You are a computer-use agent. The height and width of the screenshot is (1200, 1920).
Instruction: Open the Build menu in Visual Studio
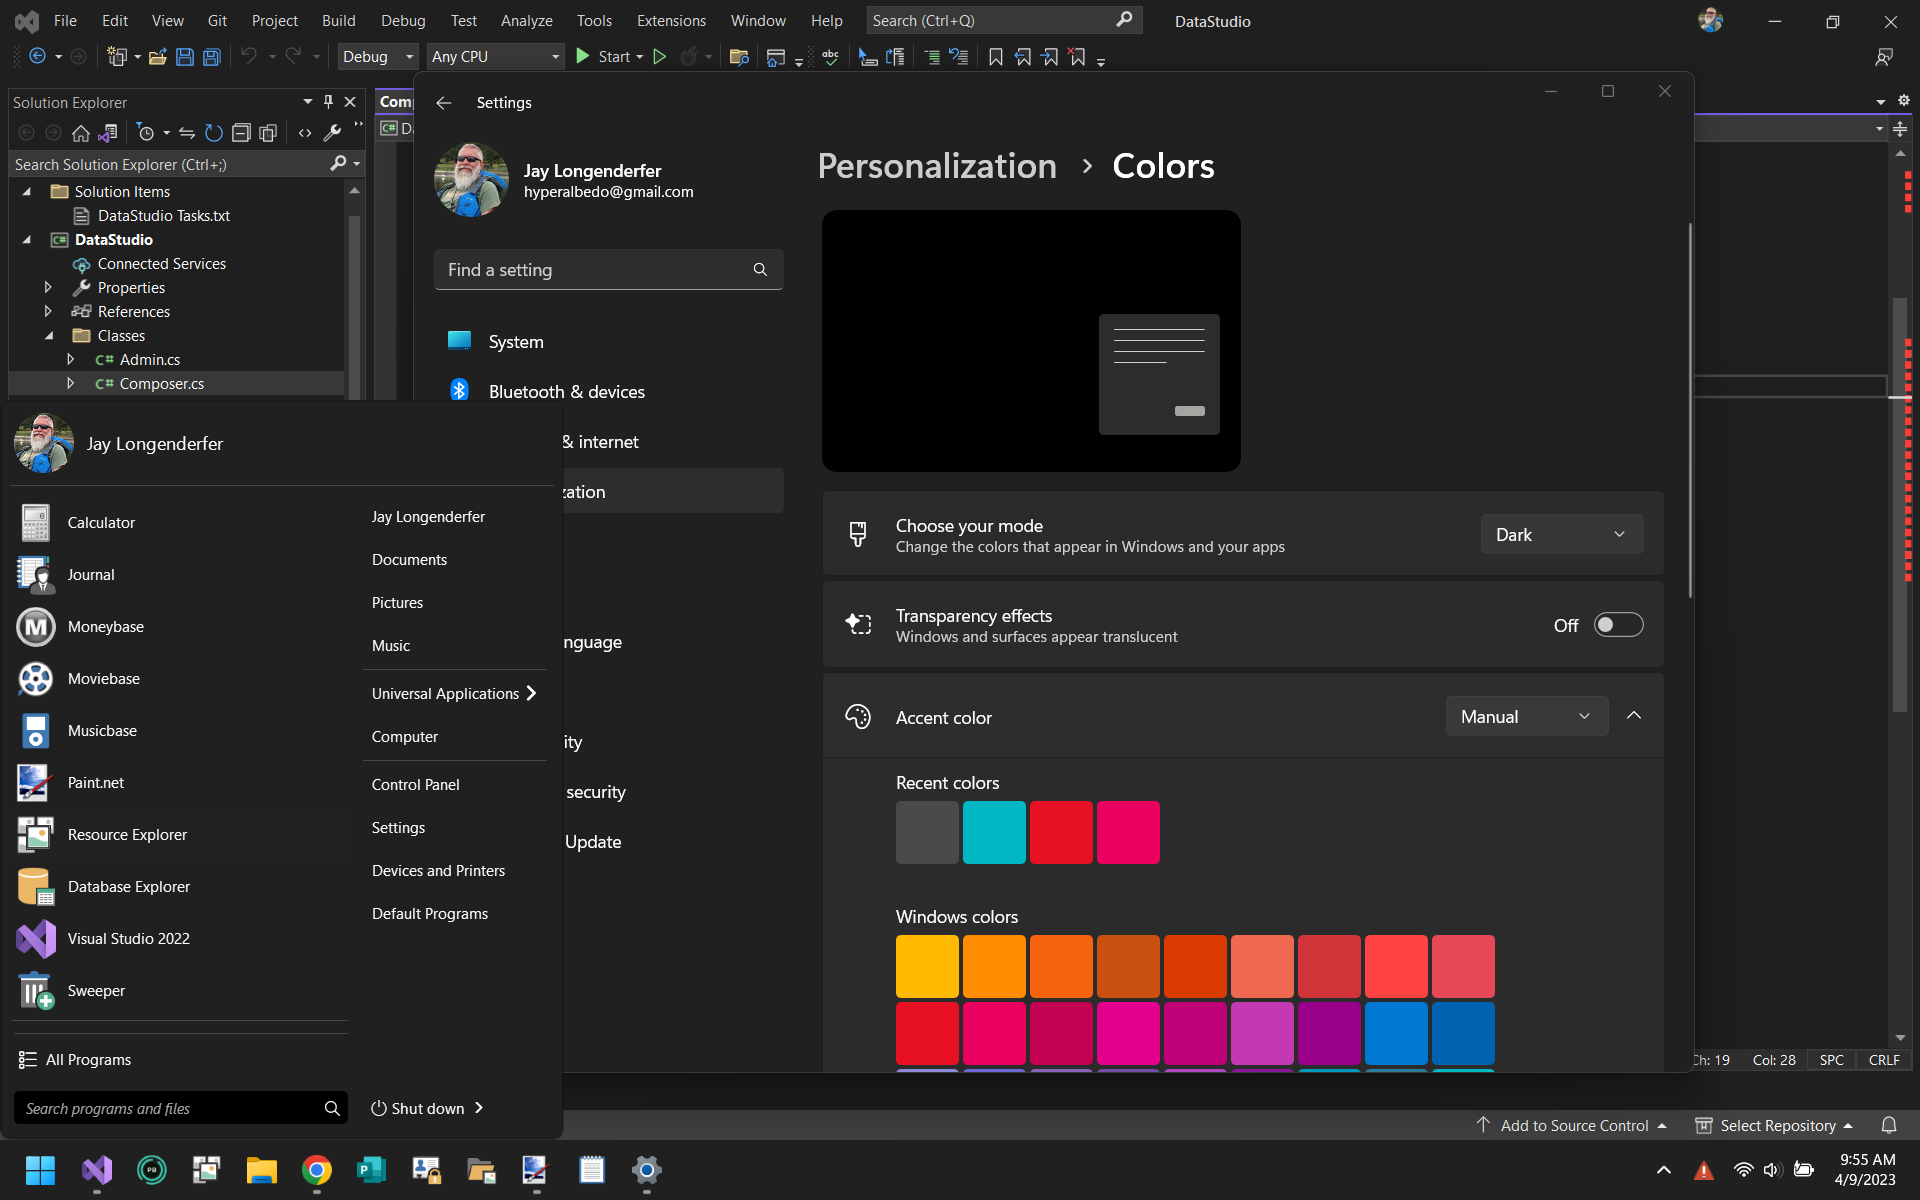(x=338, y=20)
